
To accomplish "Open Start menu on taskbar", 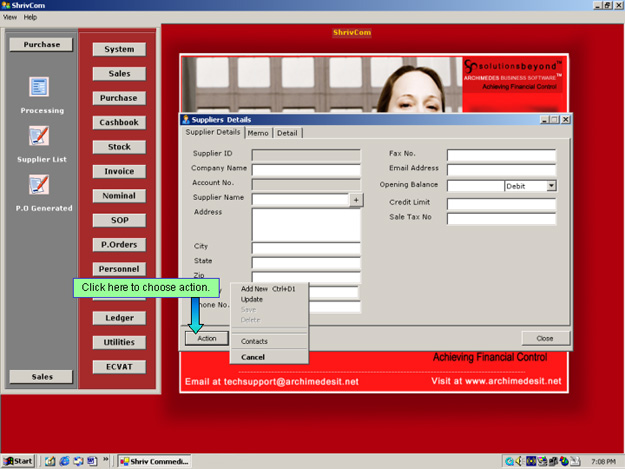I will [x=18, y=461].
